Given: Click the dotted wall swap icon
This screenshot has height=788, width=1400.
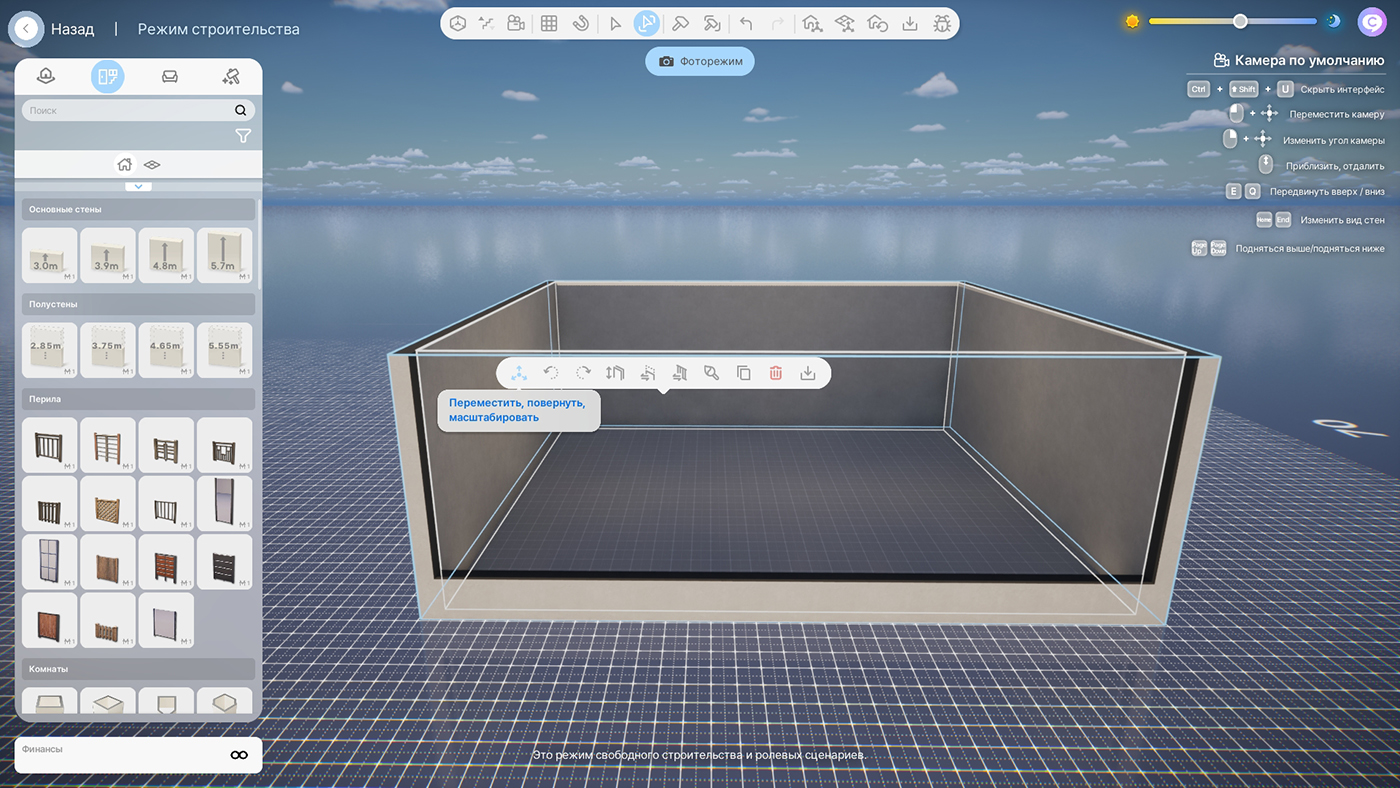Looking at the screenshot, I should tap(647, 373).
